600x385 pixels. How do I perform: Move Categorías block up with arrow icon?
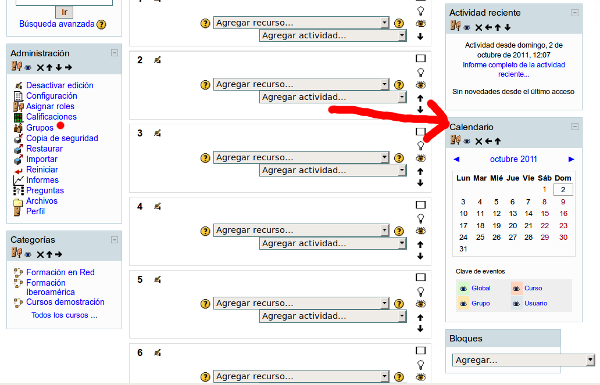[x=49, y=254]
